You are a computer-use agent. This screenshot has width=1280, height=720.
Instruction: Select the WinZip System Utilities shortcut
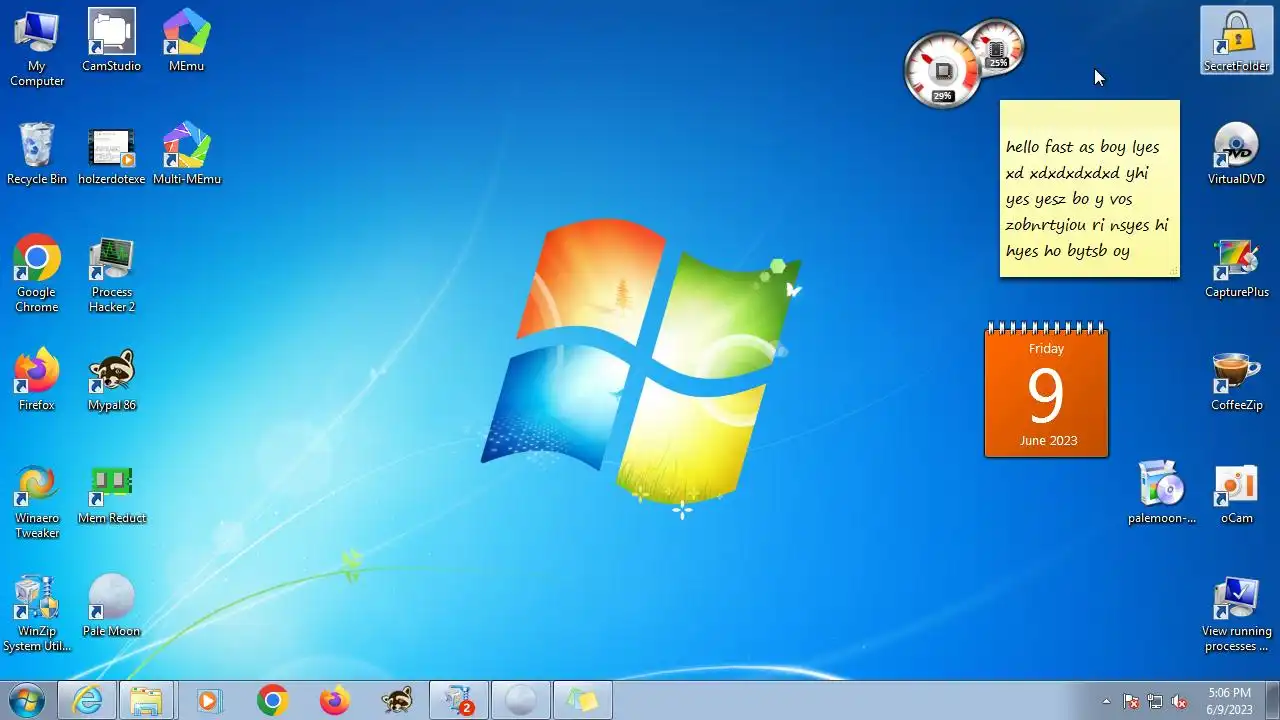click(37, 613)
